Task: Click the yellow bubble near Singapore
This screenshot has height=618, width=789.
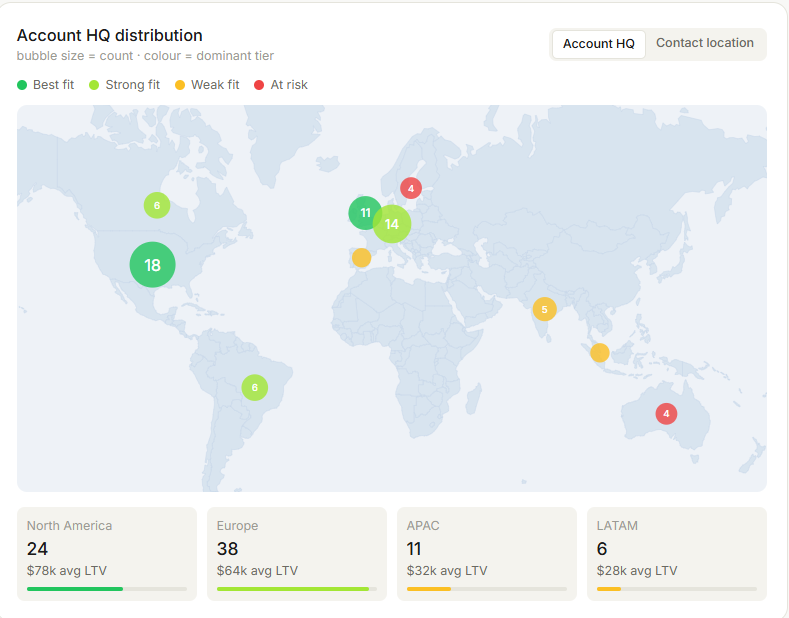Action: coord(599,353)
